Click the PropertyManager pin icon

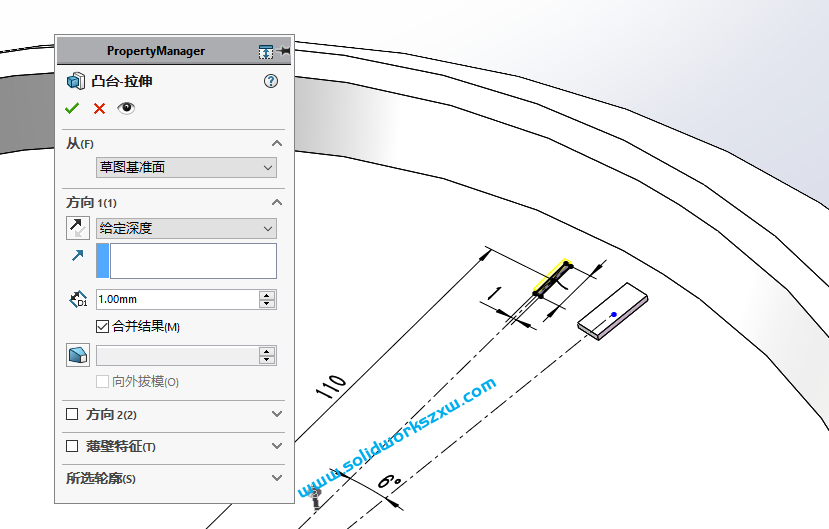coord(284,51)
